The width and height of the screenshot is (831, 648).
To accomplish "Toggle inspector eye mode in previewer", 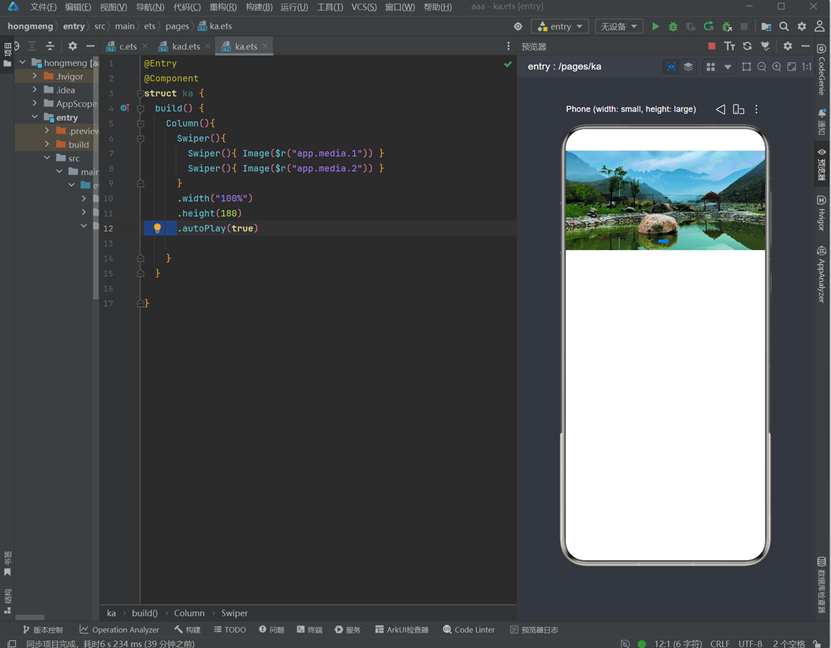I will point(671,67).
